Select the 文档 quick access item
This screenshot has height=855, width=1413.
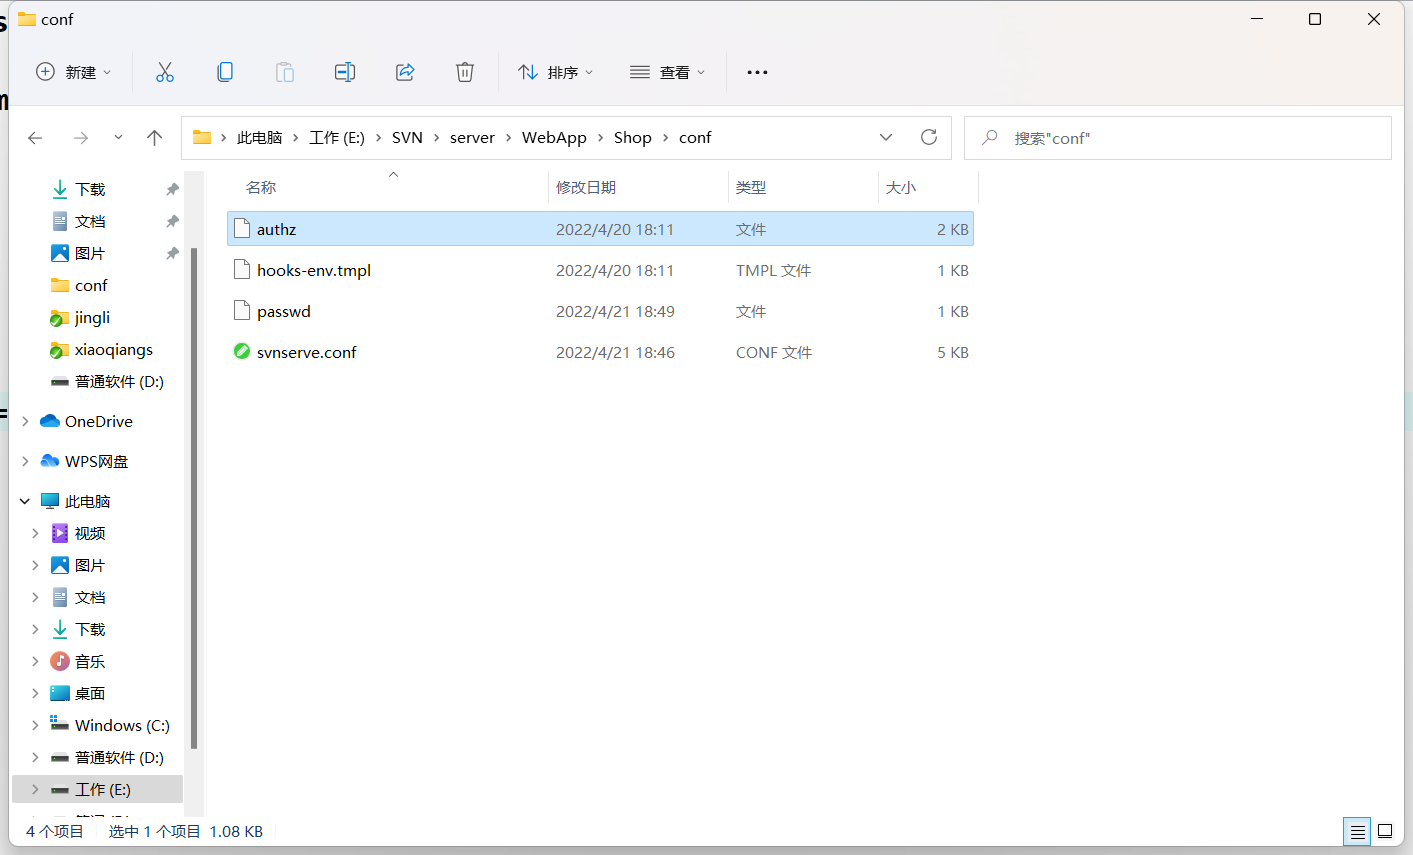[x=90, y=221]
